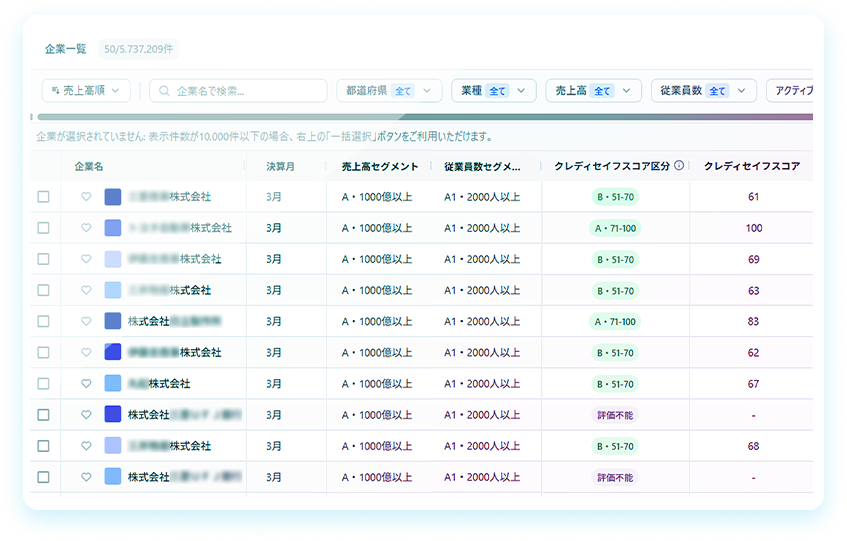Viewport: 847px width, 541px height.
Task: Sort by 売上高セグメント column header
Action: coord(380,166)
